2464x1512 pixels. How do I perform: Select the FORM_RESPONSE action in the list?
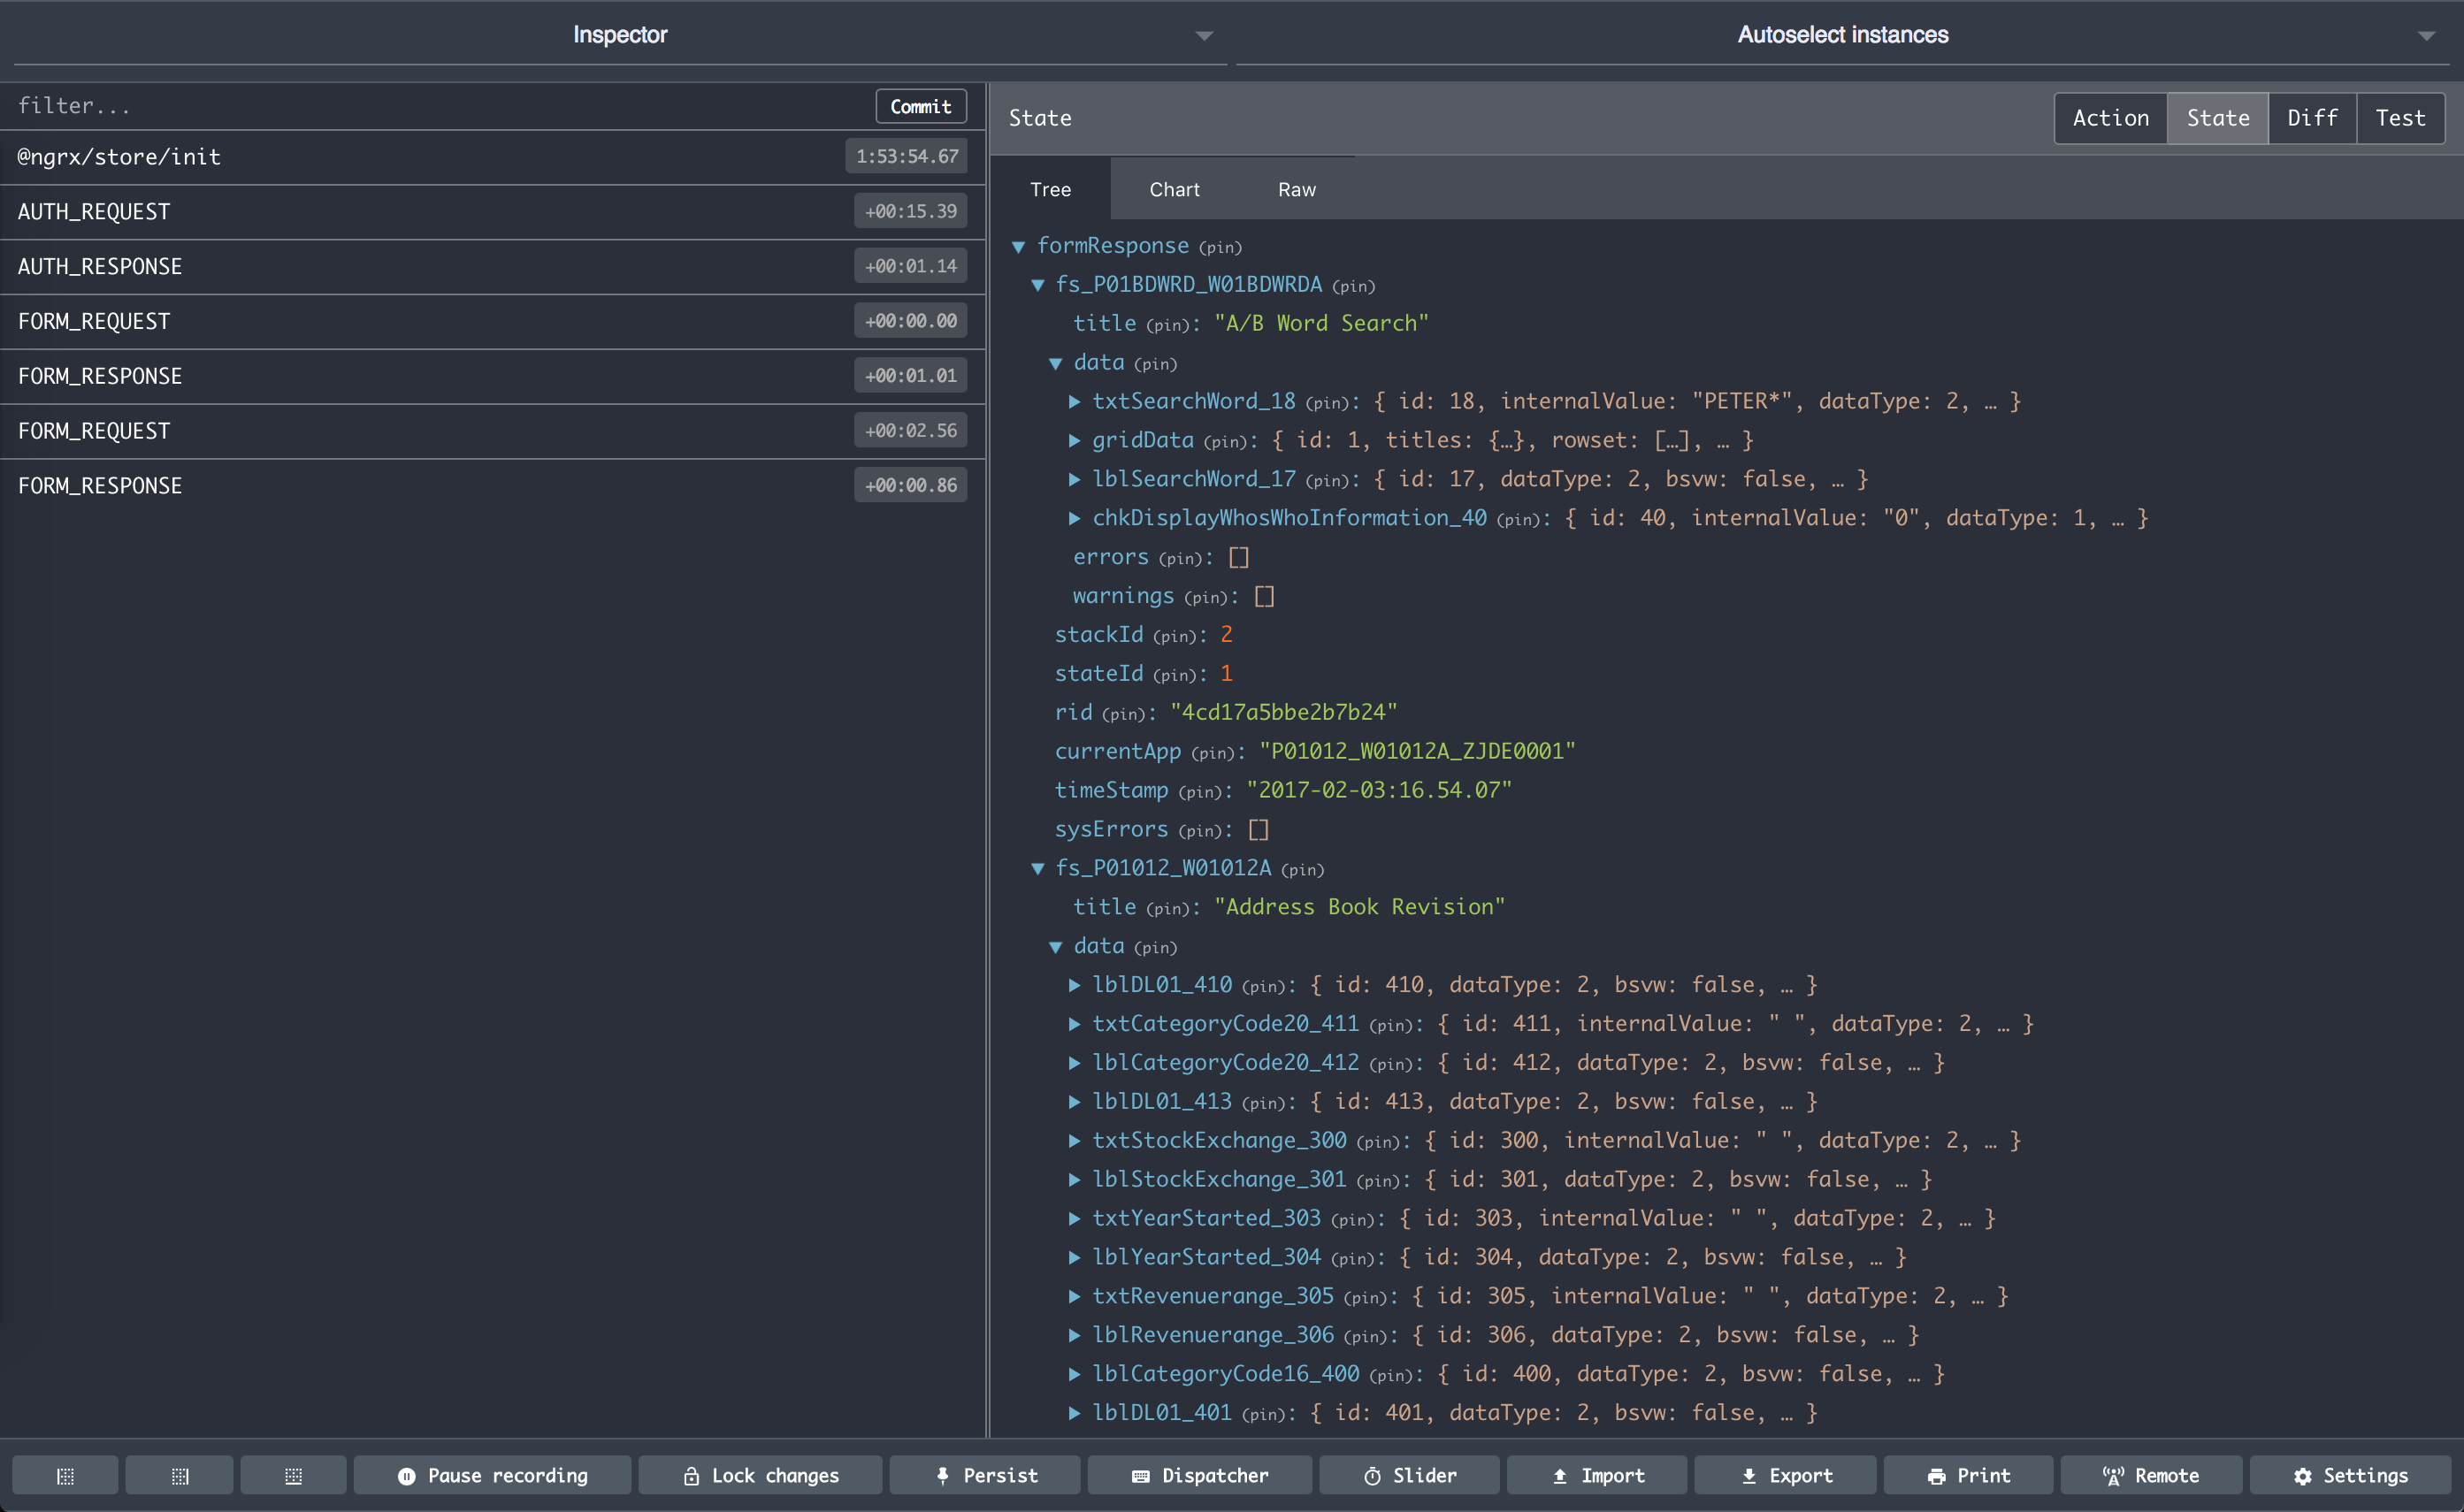click(x=400, y=375)
